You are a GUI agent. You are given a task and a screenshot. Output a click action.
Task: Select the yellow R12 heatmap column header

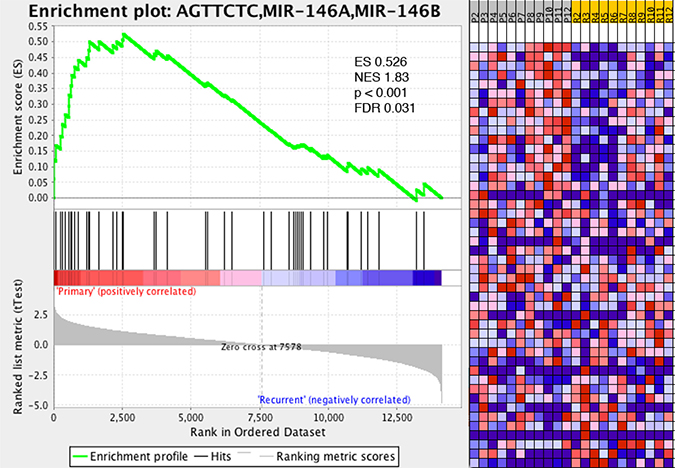pyautogui.click(x=668, y=17)
